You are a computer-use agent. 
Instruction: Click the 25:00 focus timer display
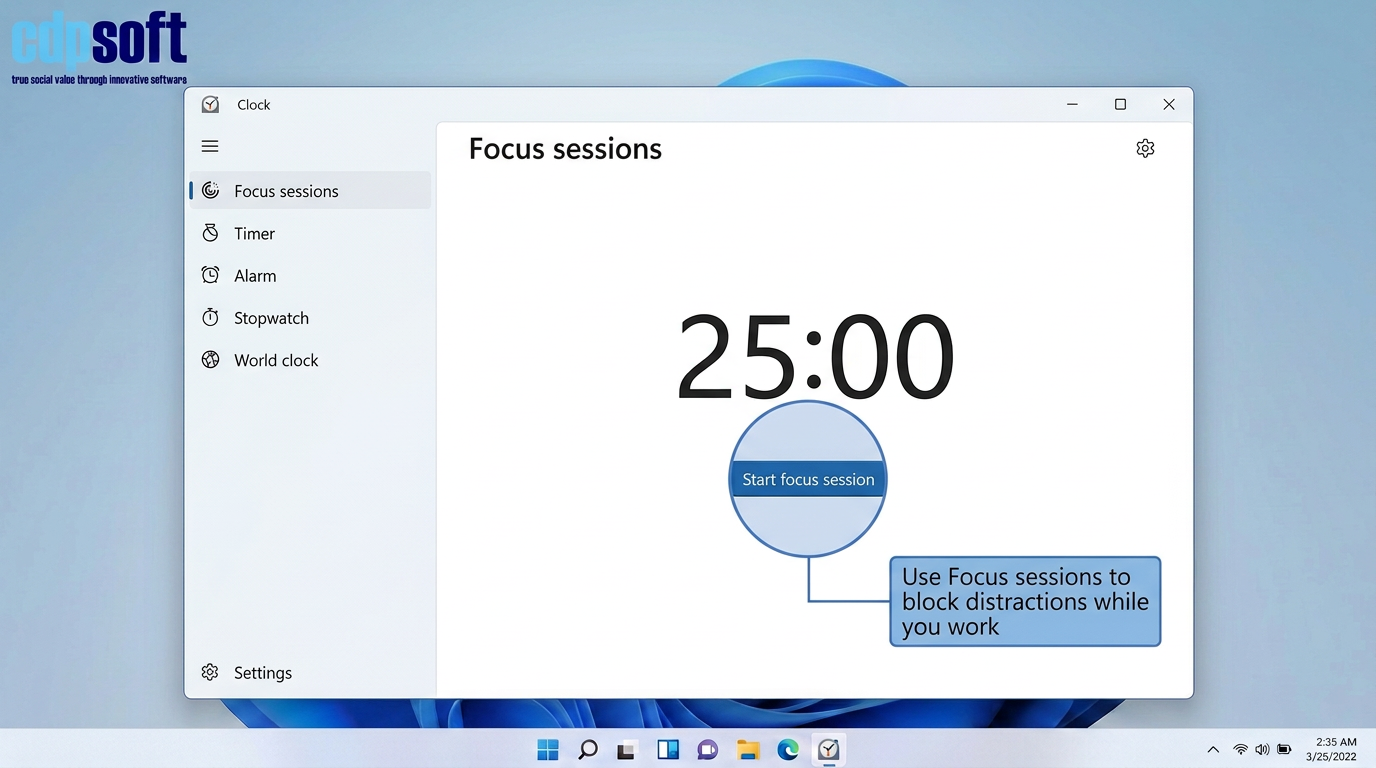[815, 357]
